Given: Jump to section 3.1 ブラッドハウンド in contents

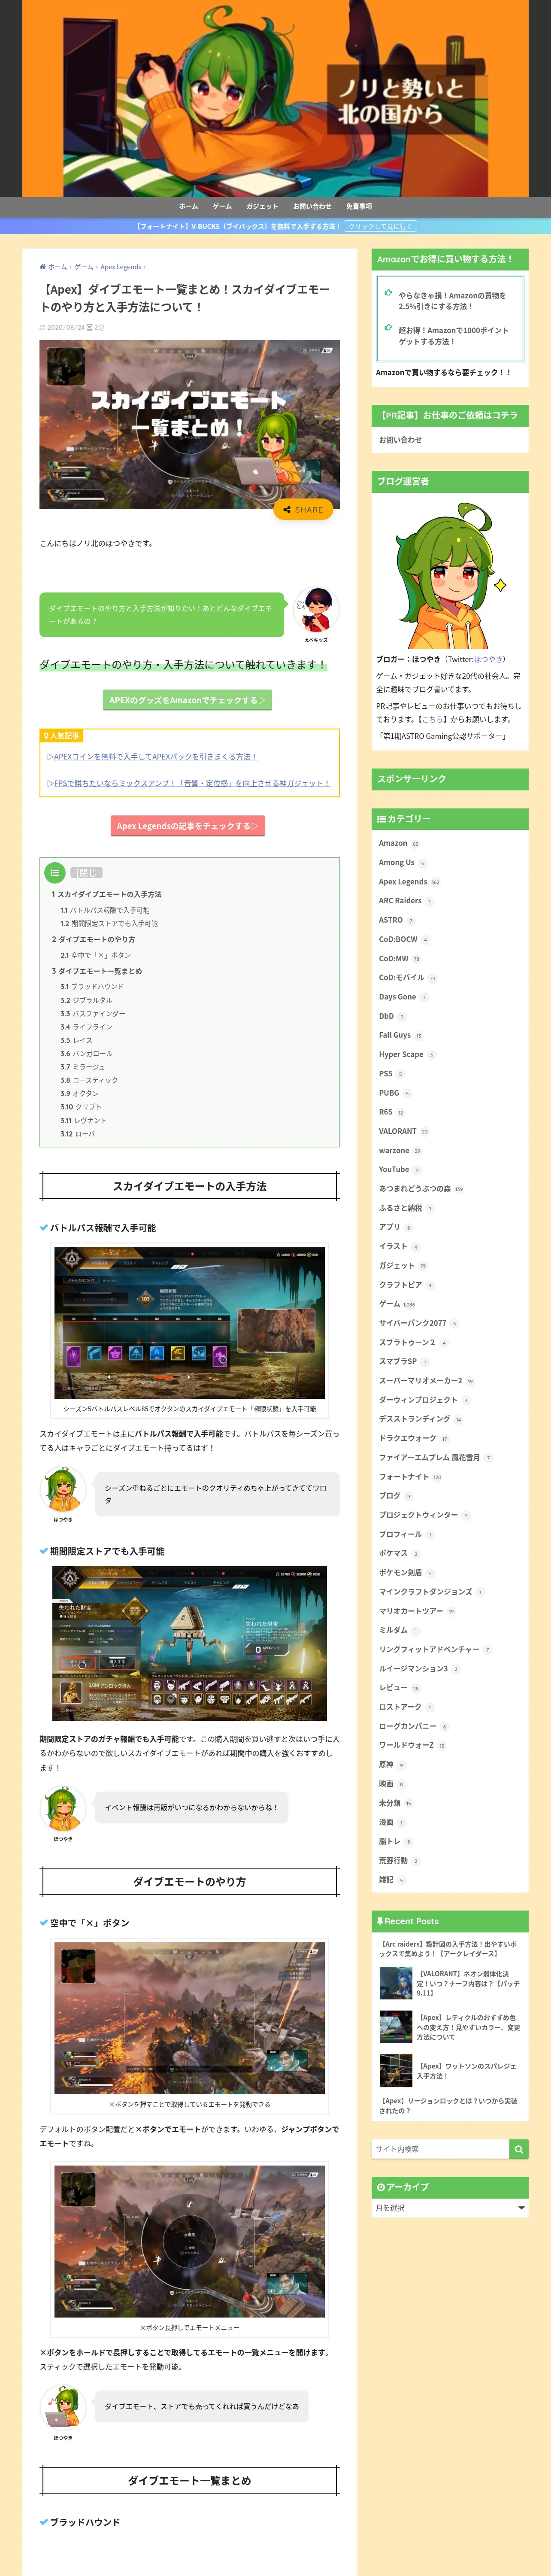Looking at the screenshot, I should [92, 986].
